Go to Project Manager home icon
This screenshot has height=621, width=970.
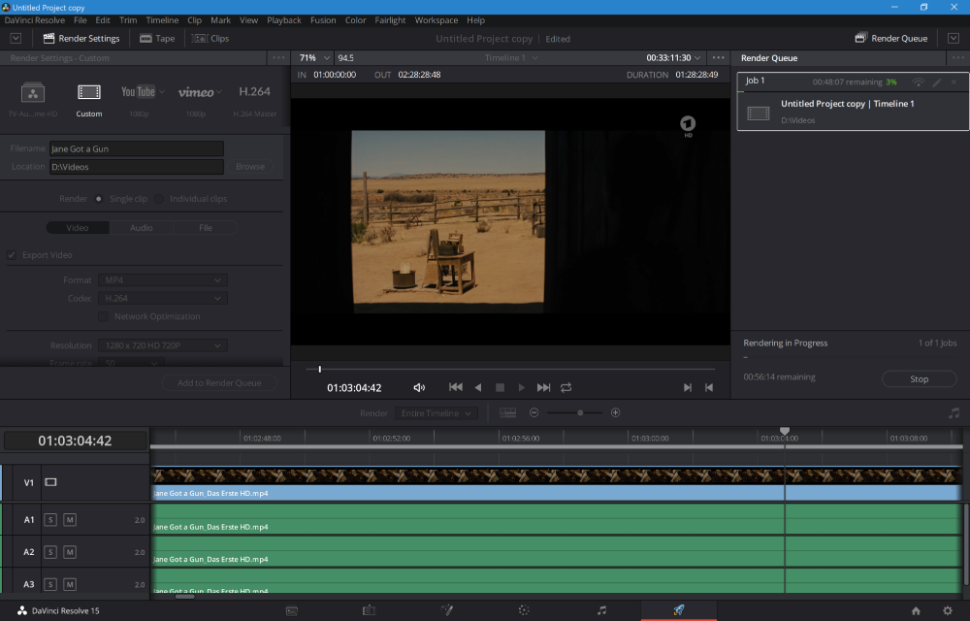tap(916, 610)
